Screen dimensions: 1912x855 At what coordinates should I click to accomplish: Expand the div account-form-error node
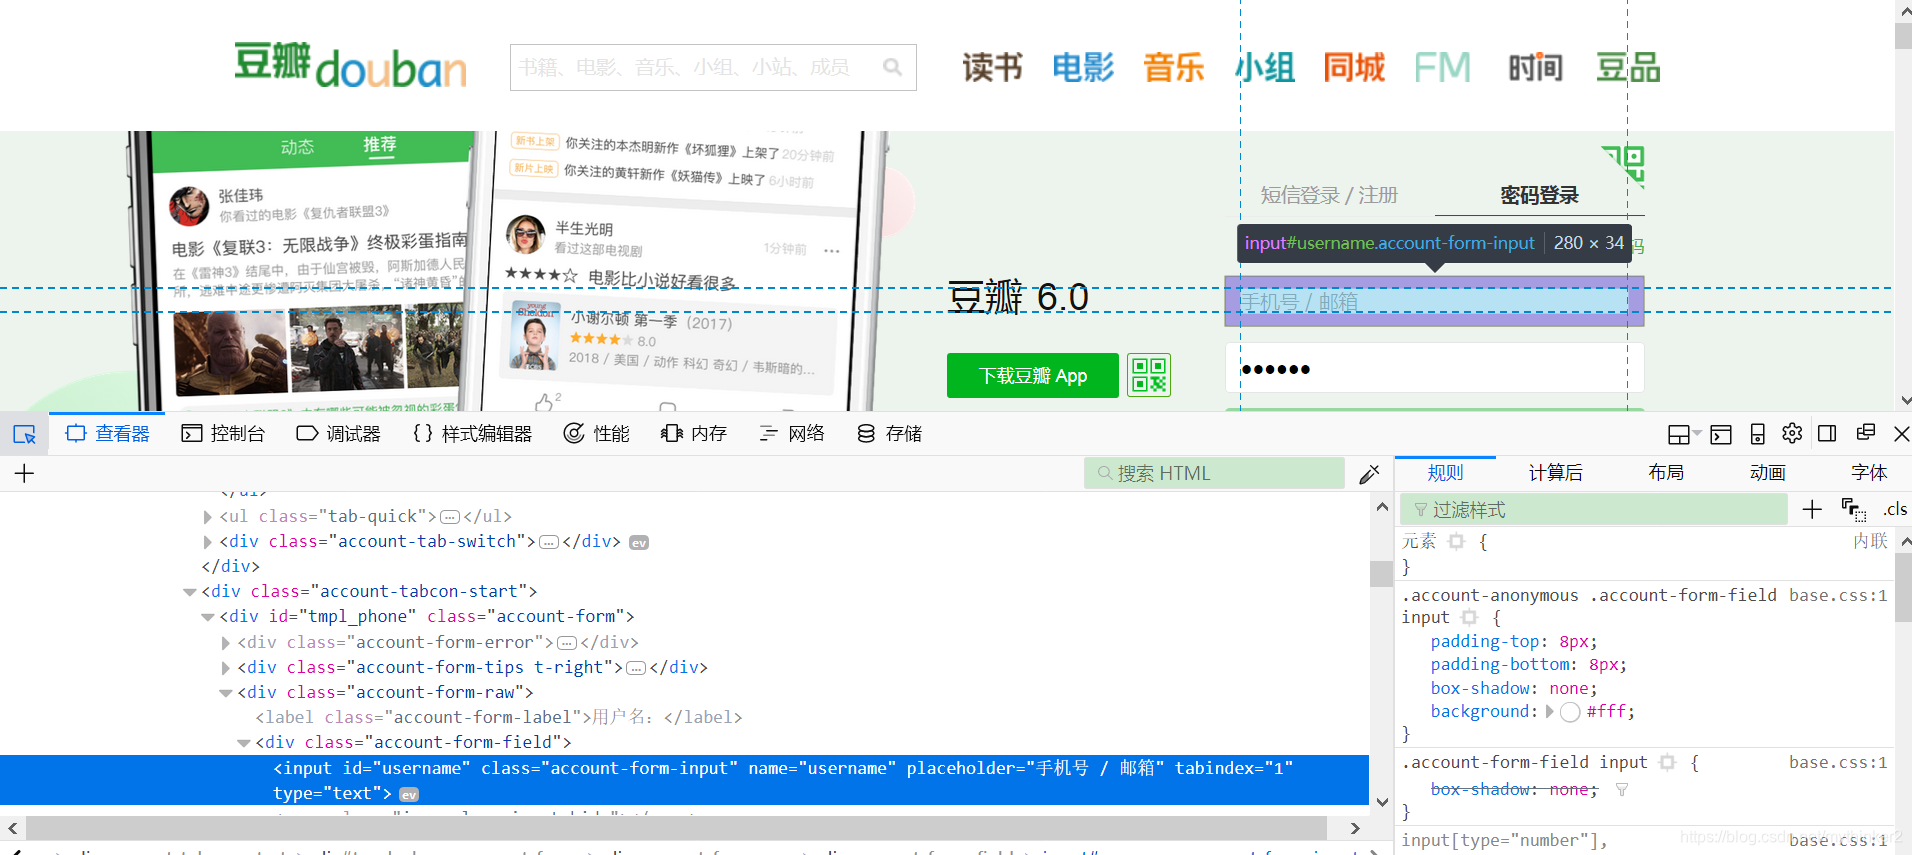point(226,643)
